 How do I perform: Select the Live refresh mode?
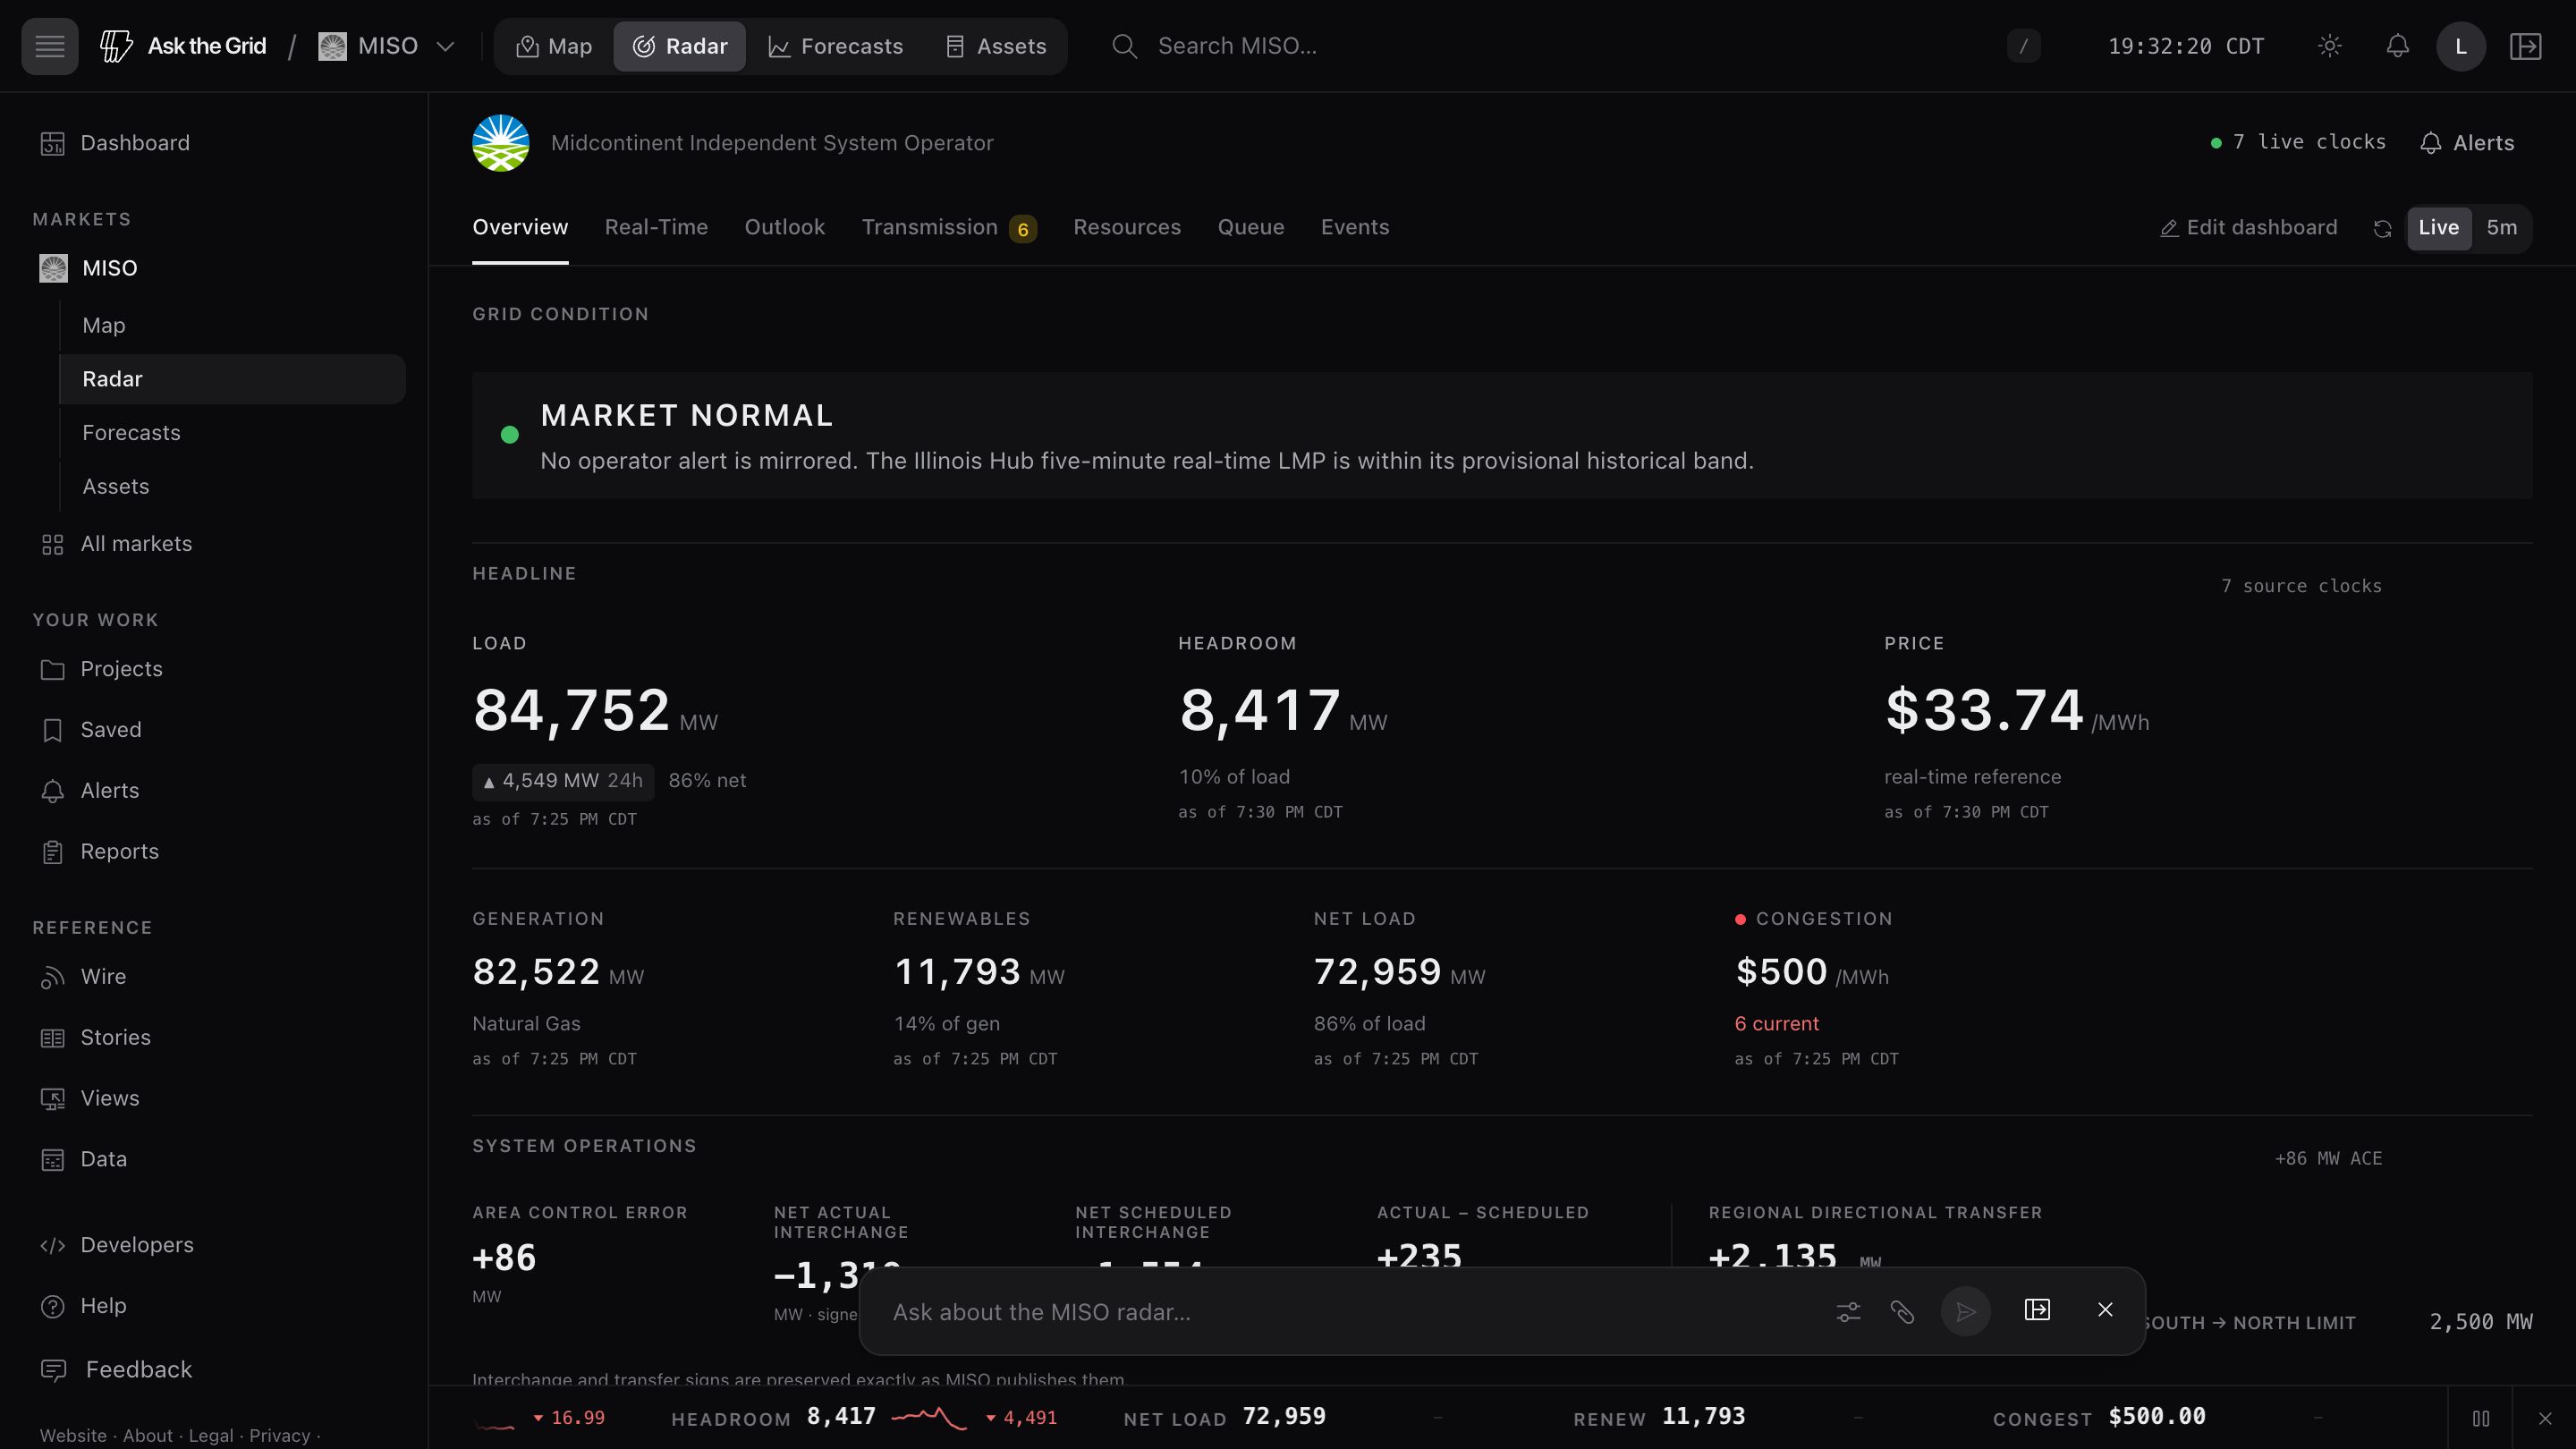click(x=2438, y=228)
